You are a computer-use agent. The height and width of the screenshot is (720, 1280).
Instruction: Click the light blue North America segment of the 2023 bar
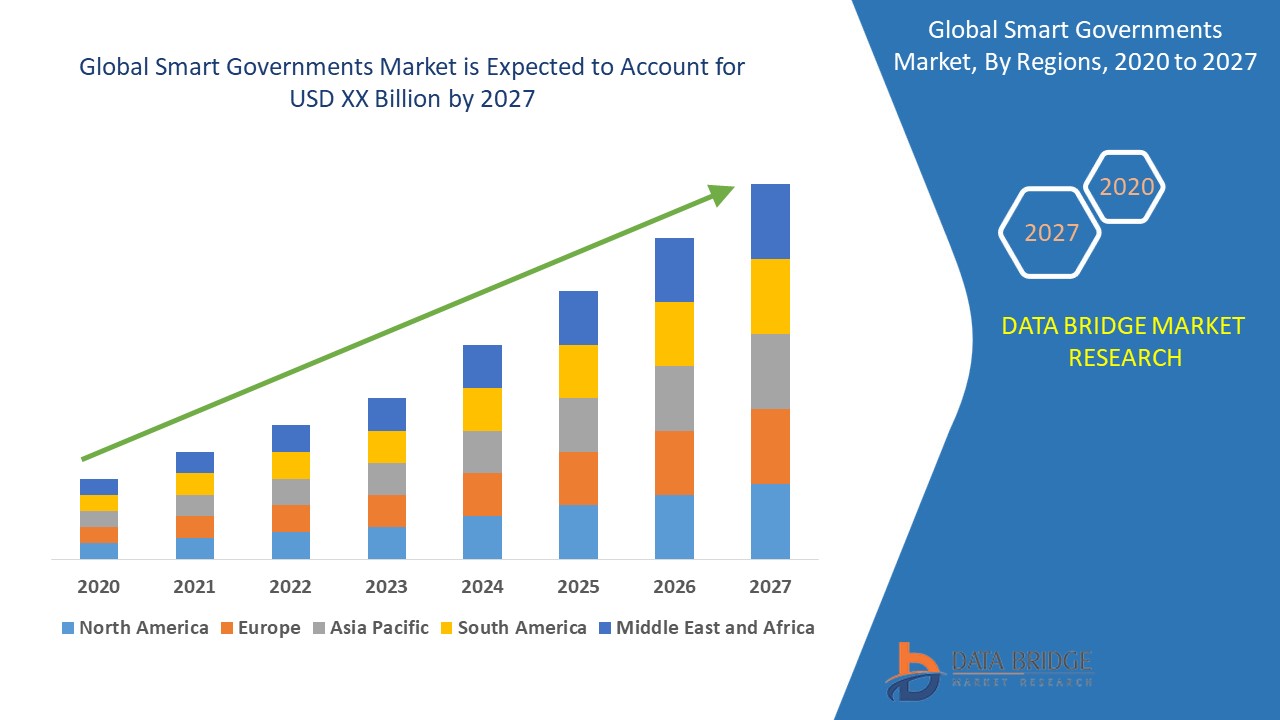(387, 542)
